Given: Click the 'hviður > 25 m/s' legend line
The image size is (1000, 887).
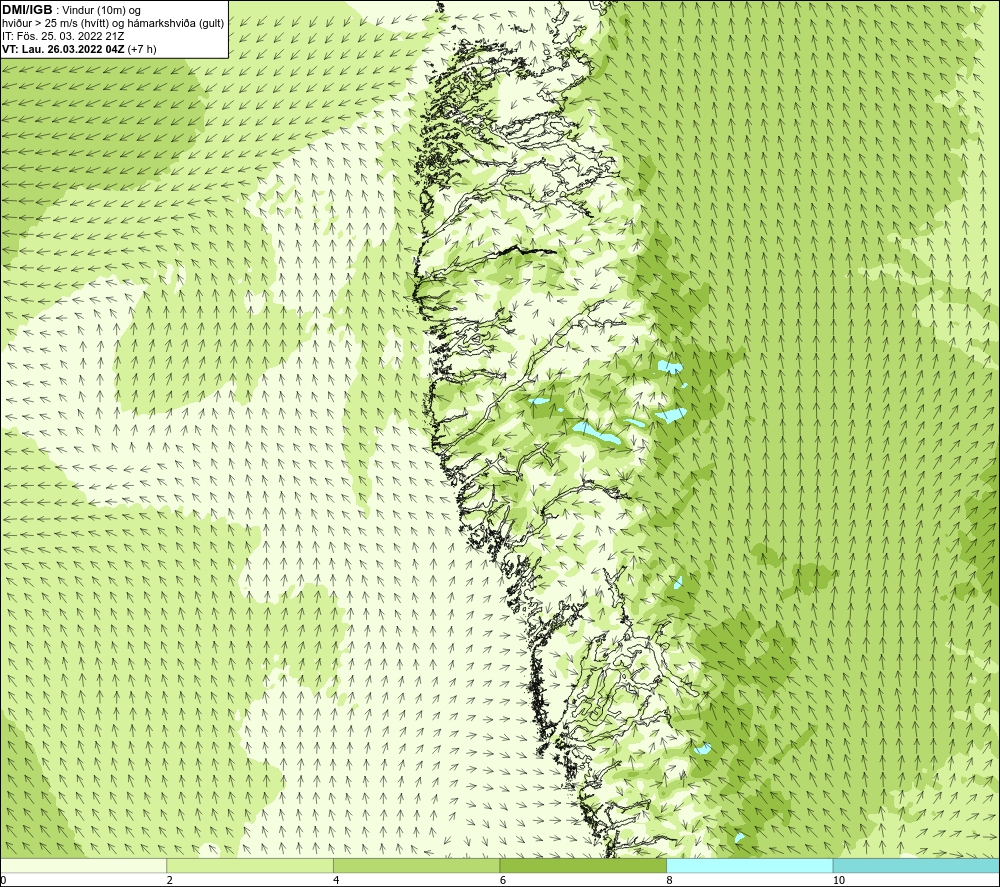Looking at the screenshot, I should tap(113, 24).
